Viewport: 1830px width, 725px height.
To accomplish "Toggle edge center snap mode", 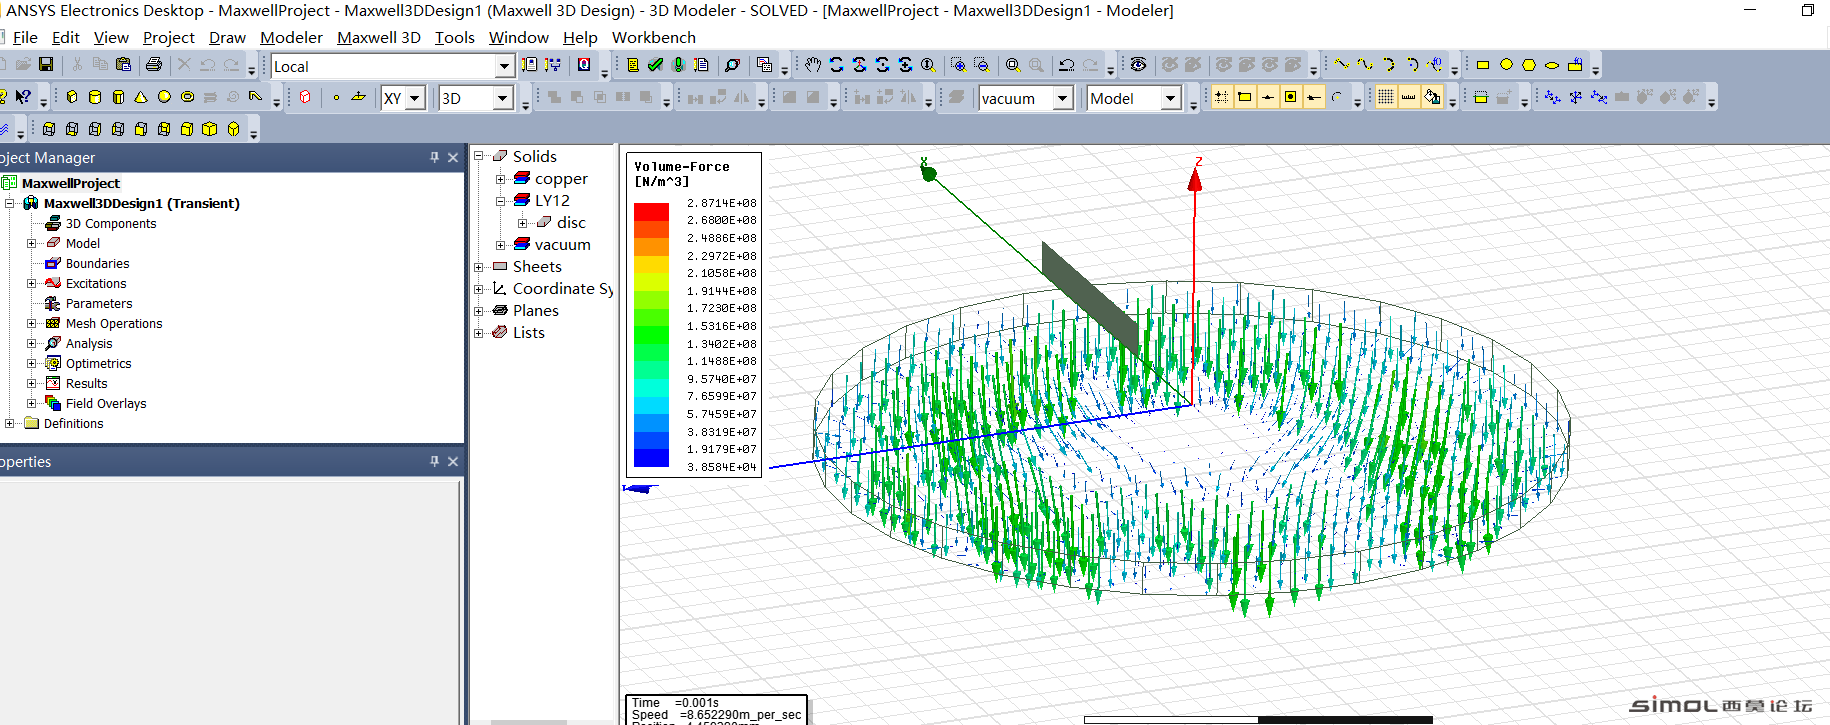I will (1267, 97).
